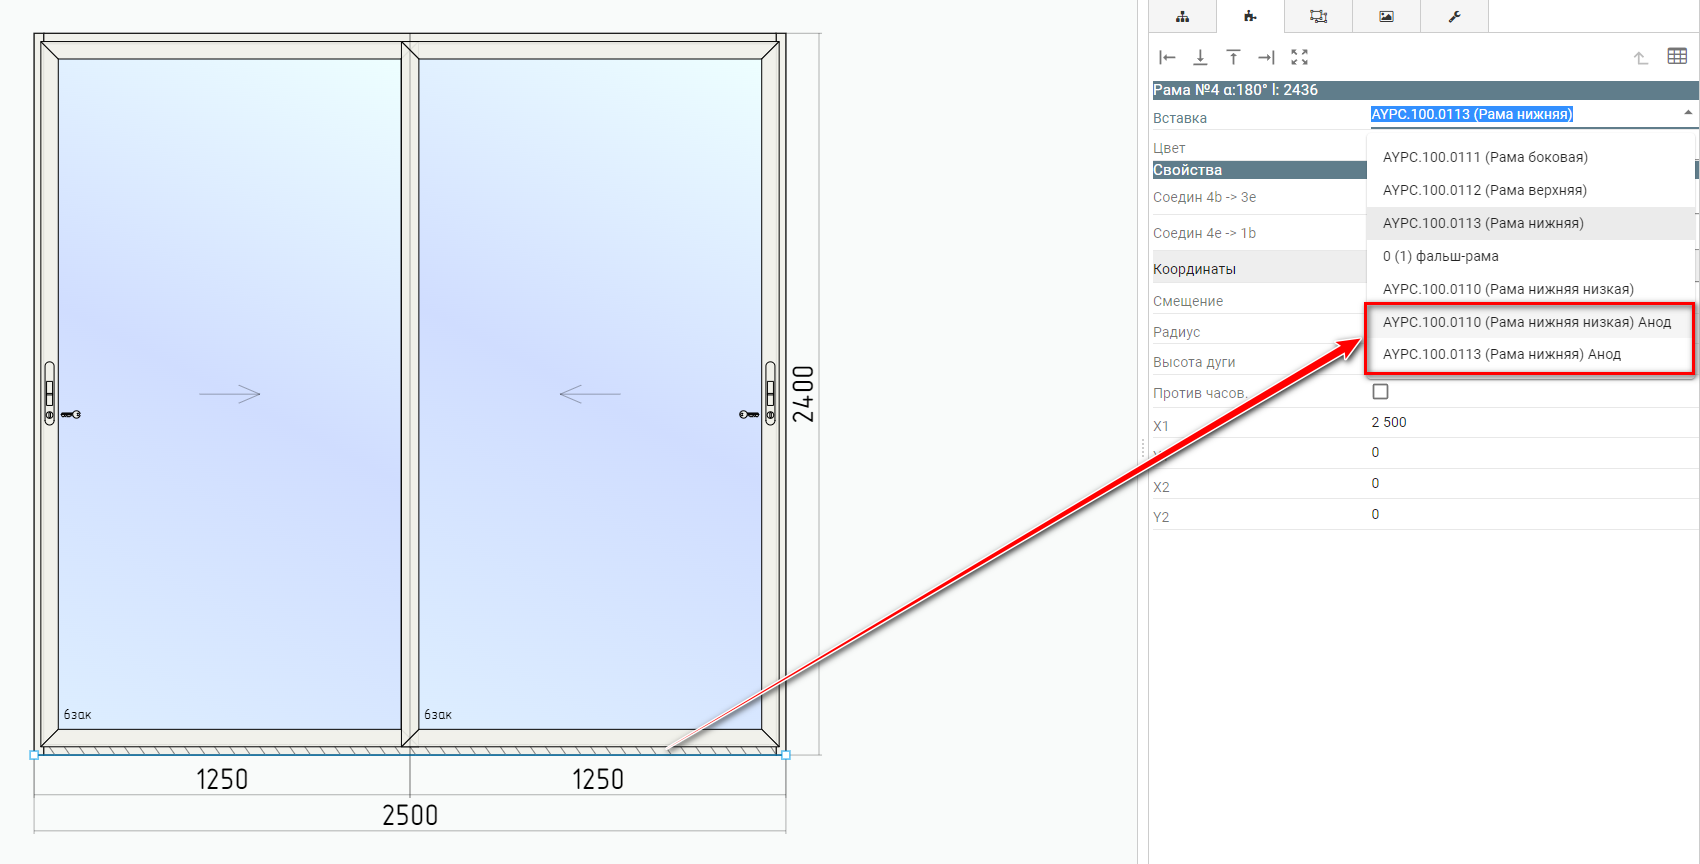Select highlighted AYPC.100.0113 (Рама нижняя) option
1700x864 pixels.
[1530, 223]
